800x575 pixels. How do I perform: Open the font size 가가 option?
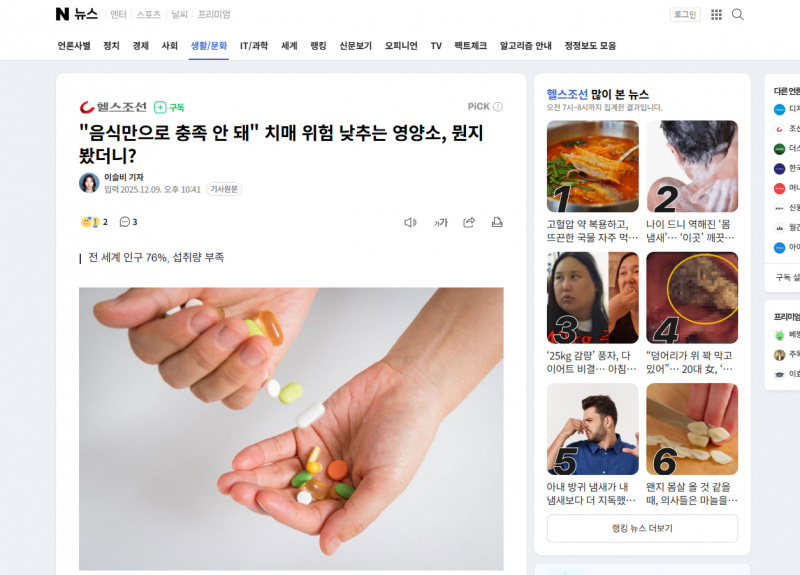[x=440, y=222]
